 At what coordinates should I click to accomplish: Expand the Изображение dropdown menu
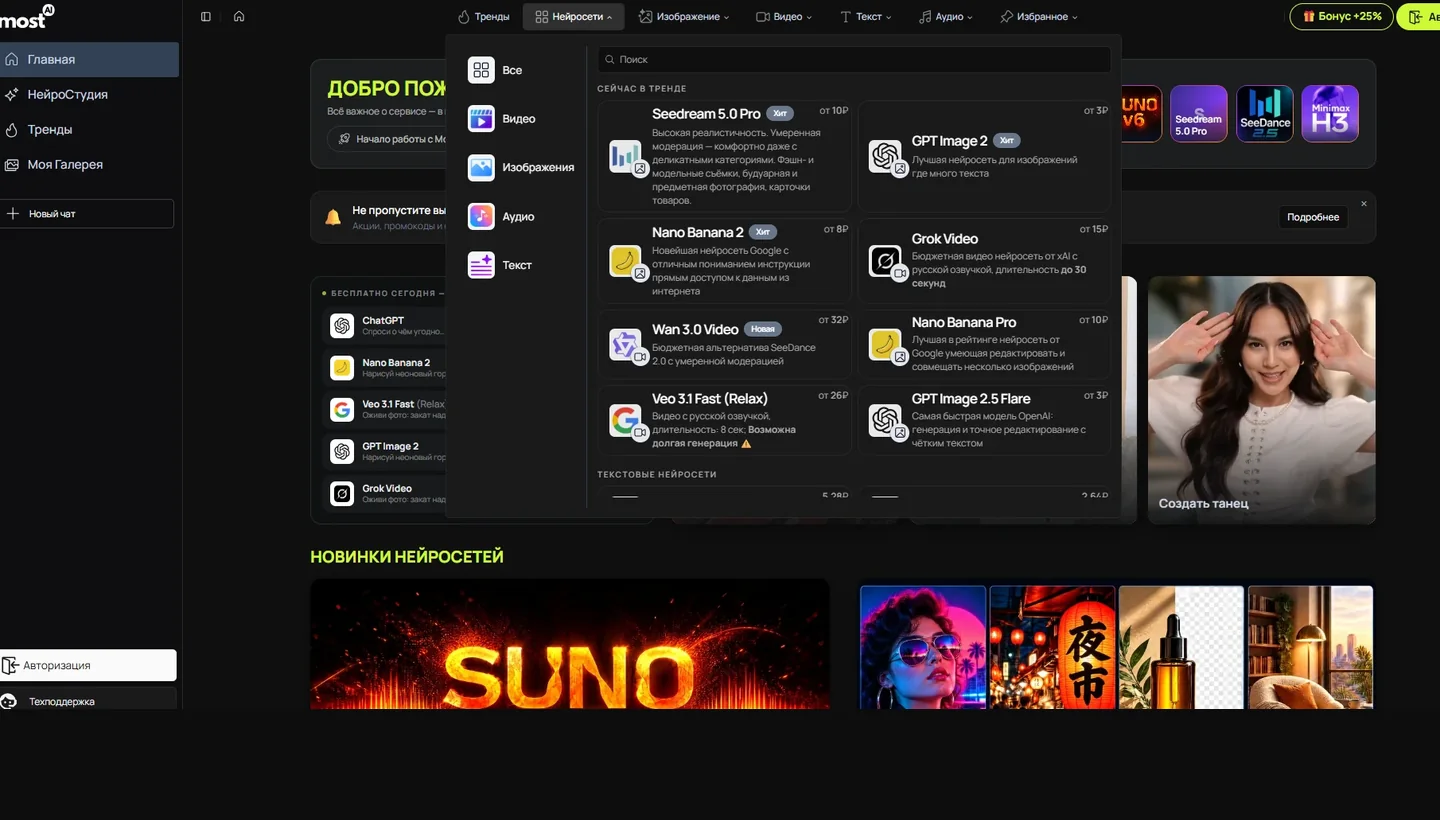(x=684, y=17)
